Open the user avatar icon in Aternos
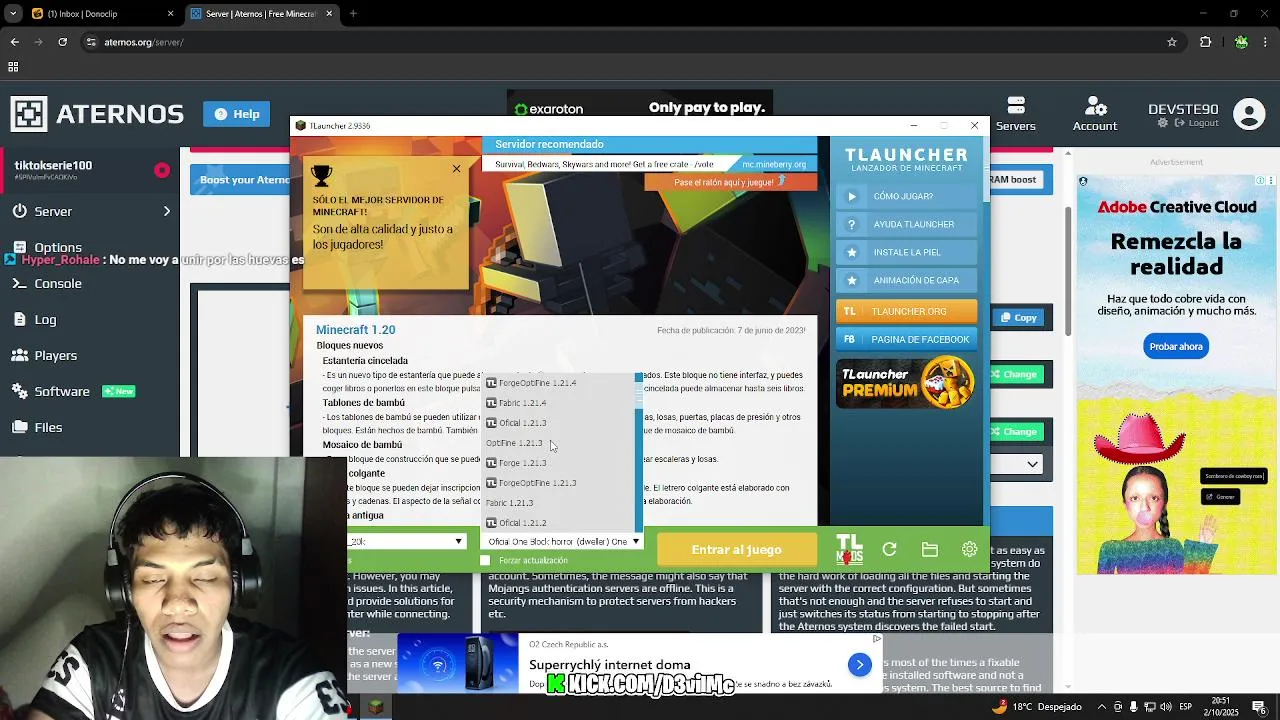This screenshot has width=1280, height=720. click(x=1249, y=114)
